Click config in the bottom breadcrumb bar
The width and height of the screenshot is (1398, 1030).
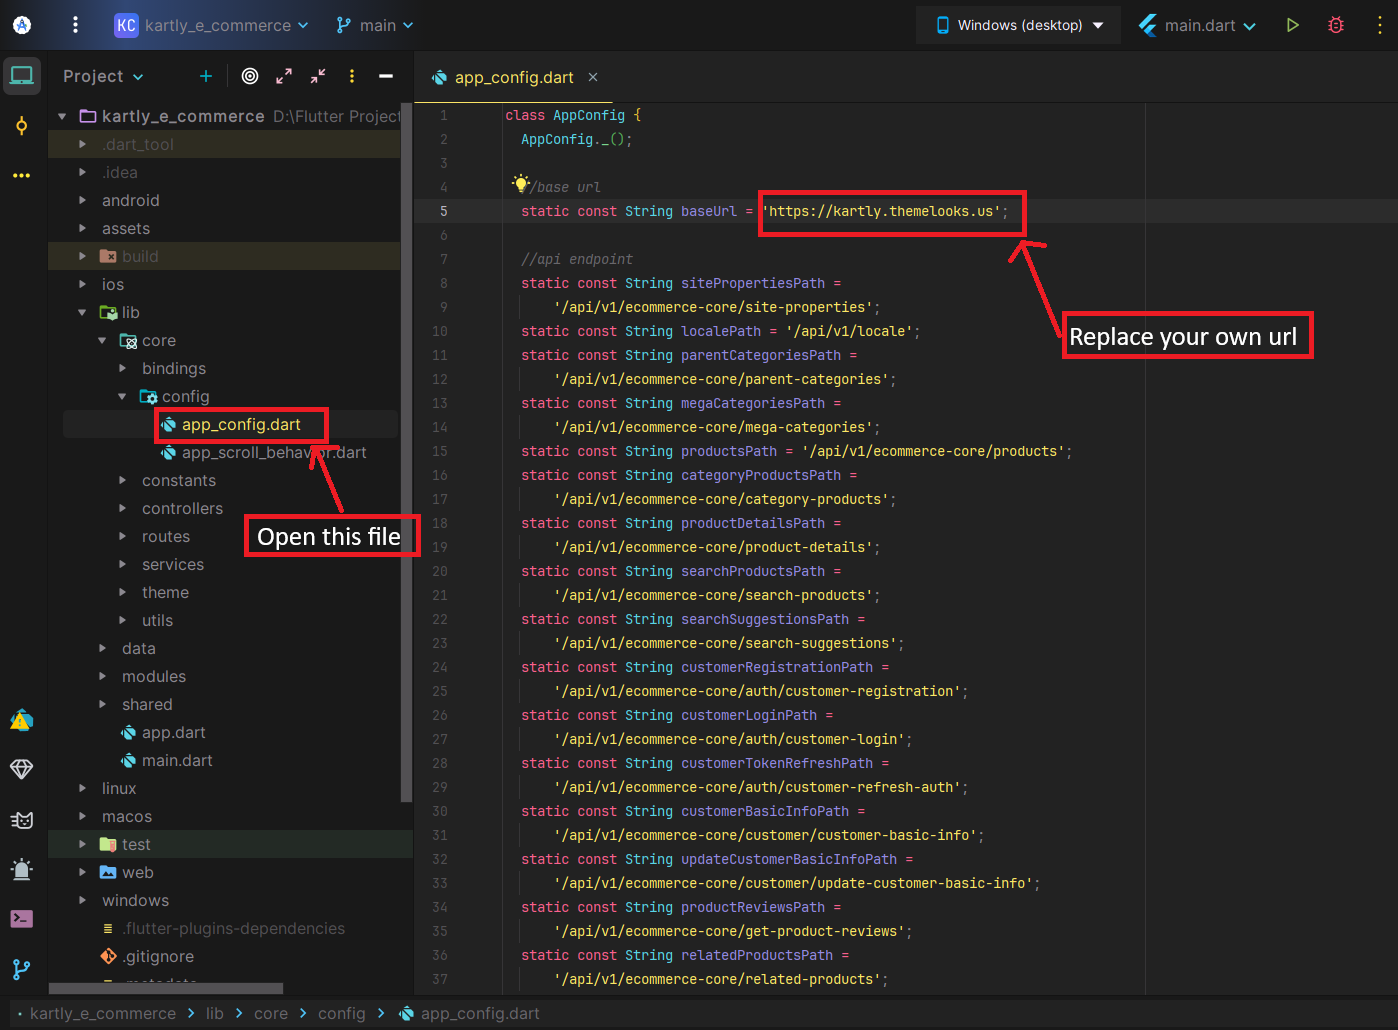(341, 1013)
